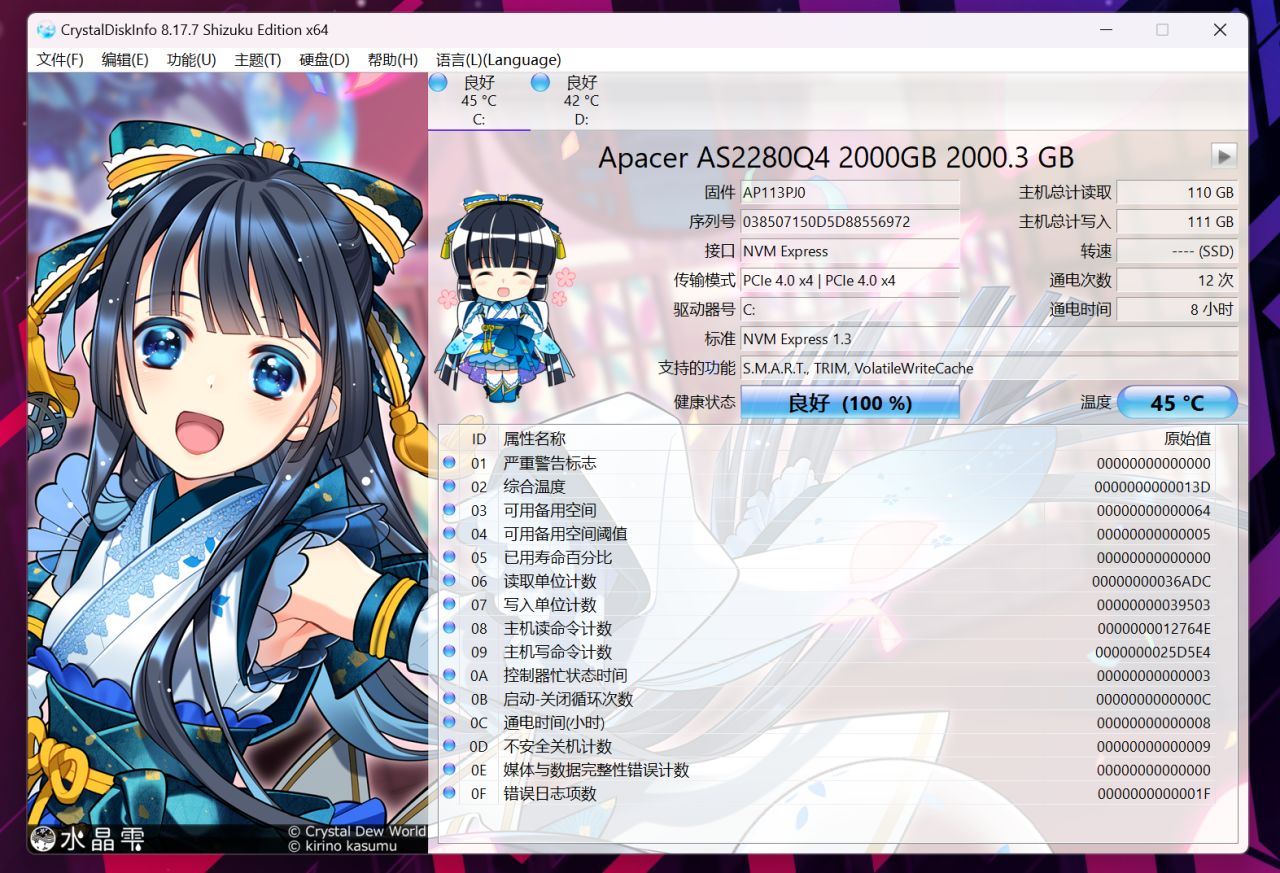Click the power on count 12 次 value
The width and height of the screenshot is (1280, 873).
click(x=1177, y=280)
